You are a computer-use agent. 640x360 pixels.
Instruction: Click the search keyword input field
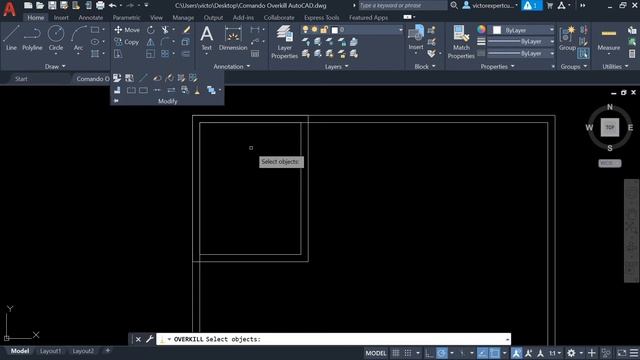pyautogui.click(x=402, y=5)
